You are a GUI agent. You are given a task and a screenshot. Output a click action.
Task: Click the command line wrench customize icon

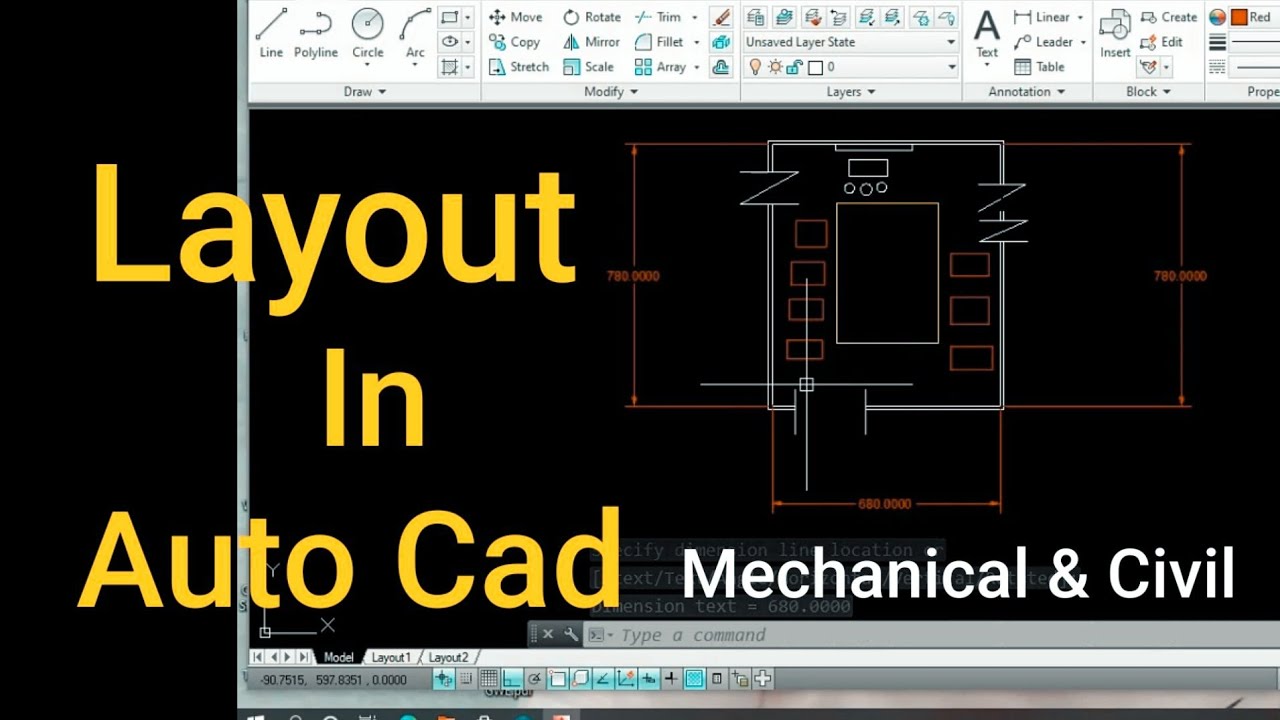click(x=571, y=635)
